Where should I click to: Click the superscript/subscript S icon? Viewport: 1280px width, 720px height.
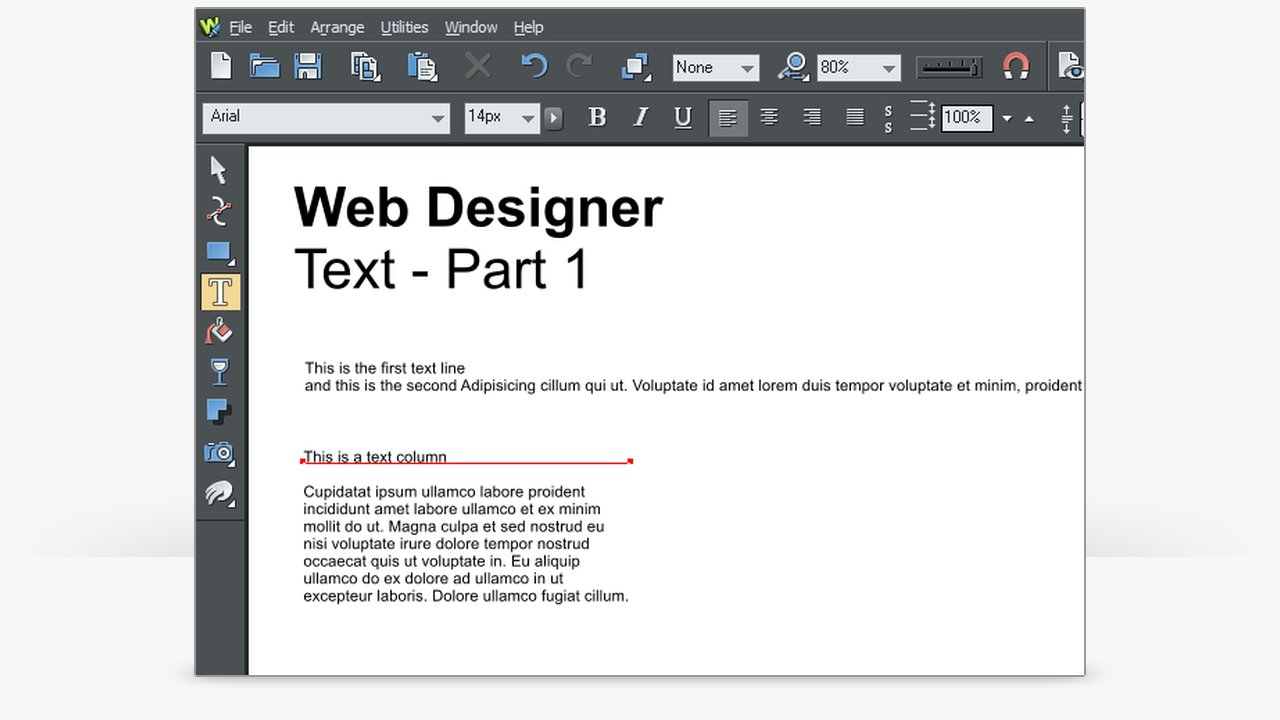tap(888, 119)
